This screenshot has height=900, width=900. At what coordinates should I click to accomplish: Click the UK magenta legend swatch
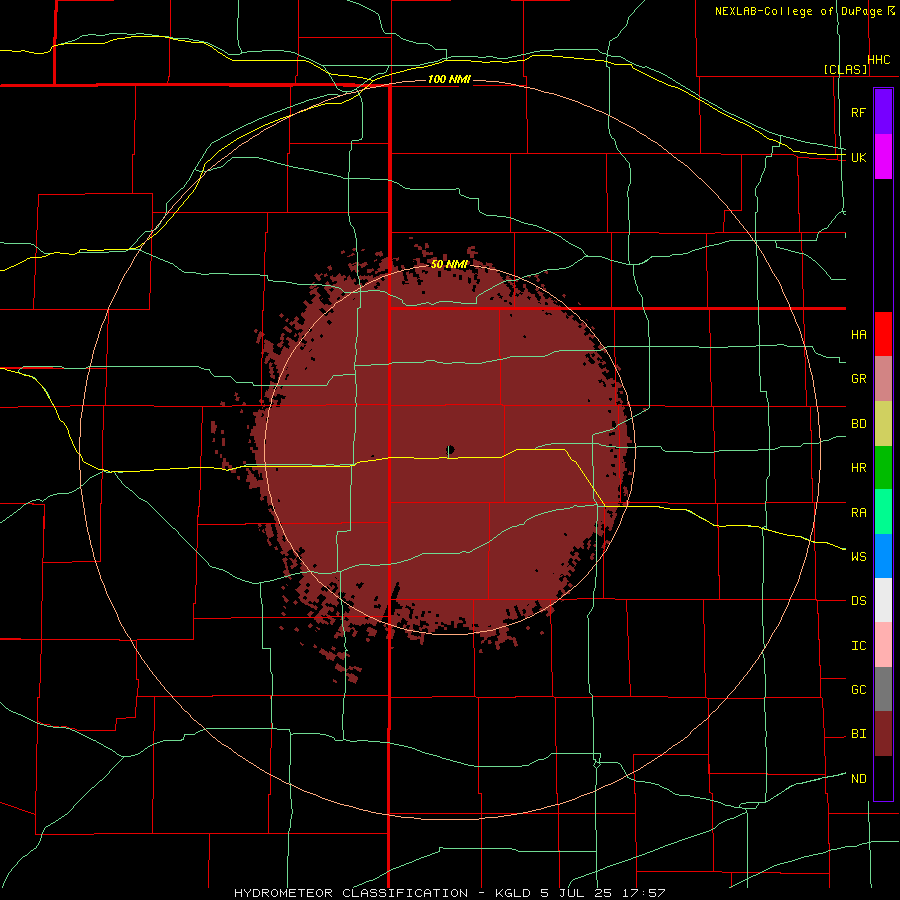pyautogui.click(x=883, y=157)
